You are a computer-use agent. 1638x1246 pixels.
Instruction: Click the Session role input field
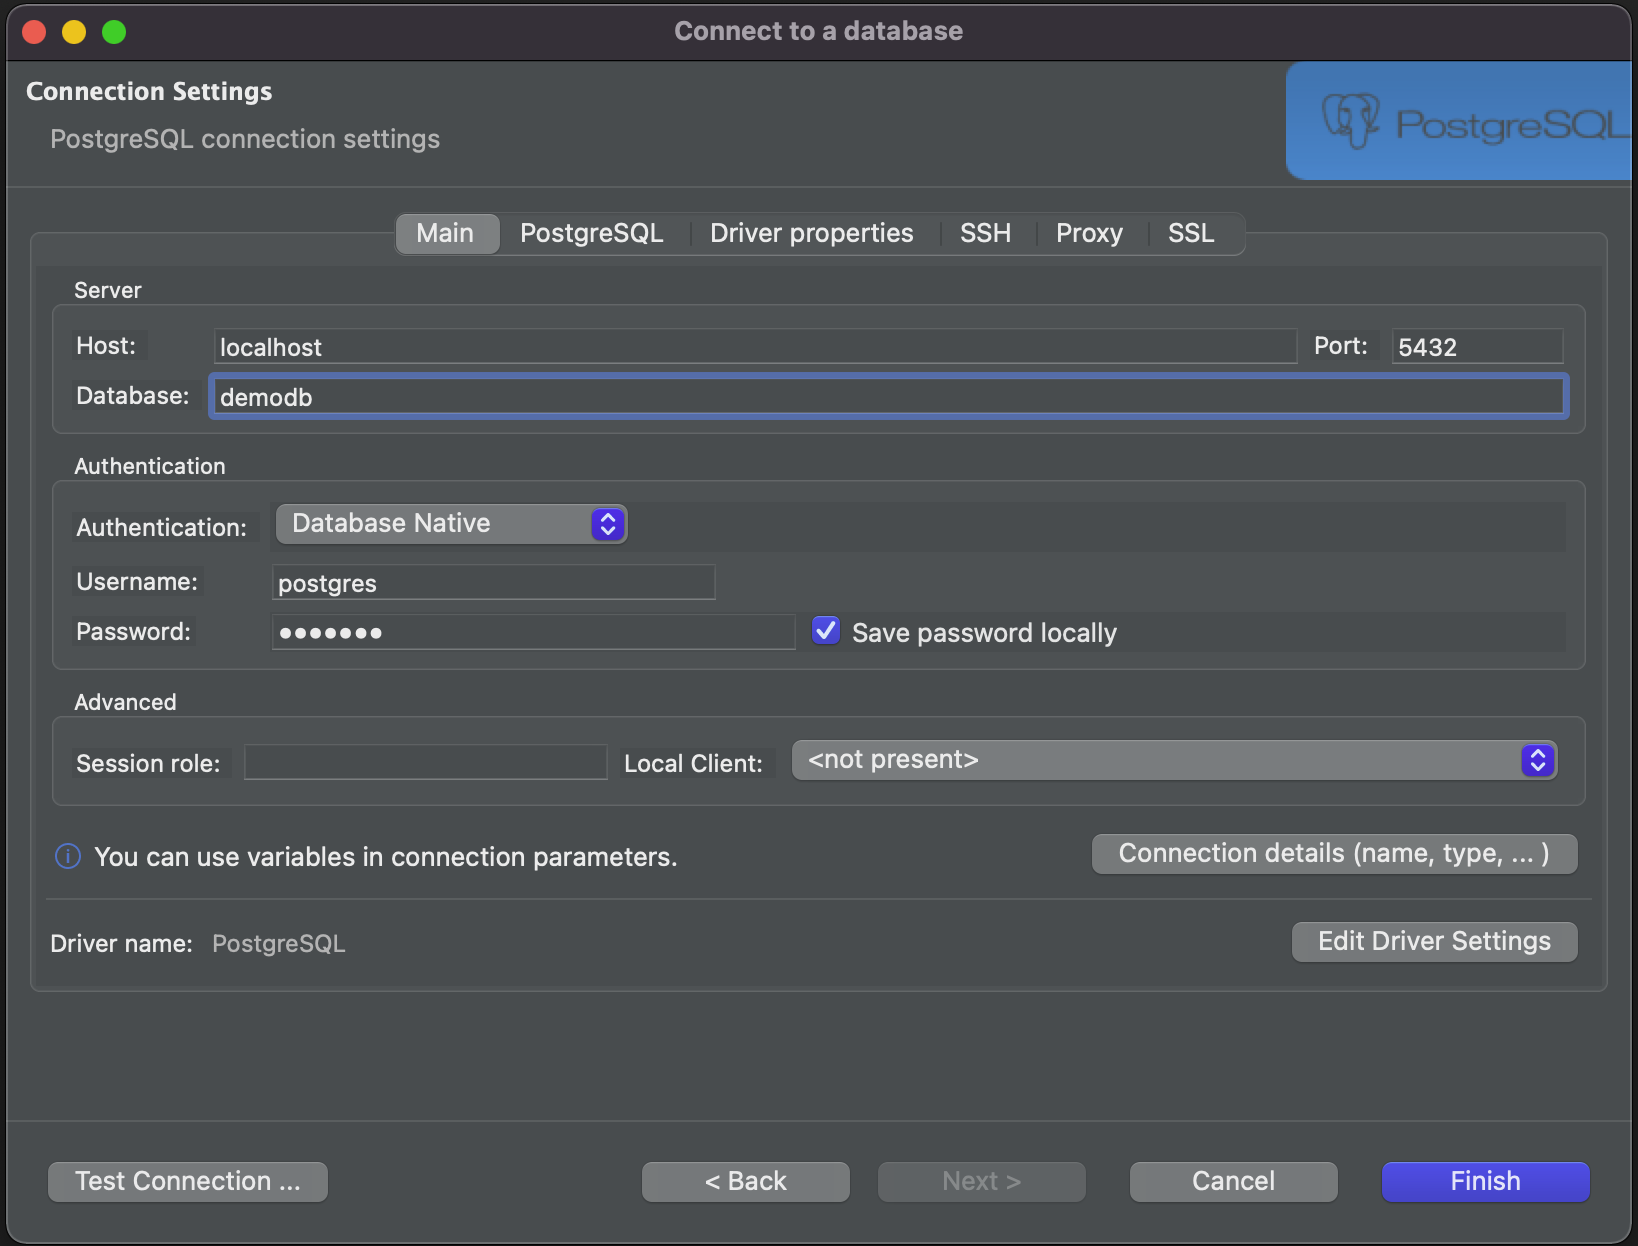(x=426, y=763)
